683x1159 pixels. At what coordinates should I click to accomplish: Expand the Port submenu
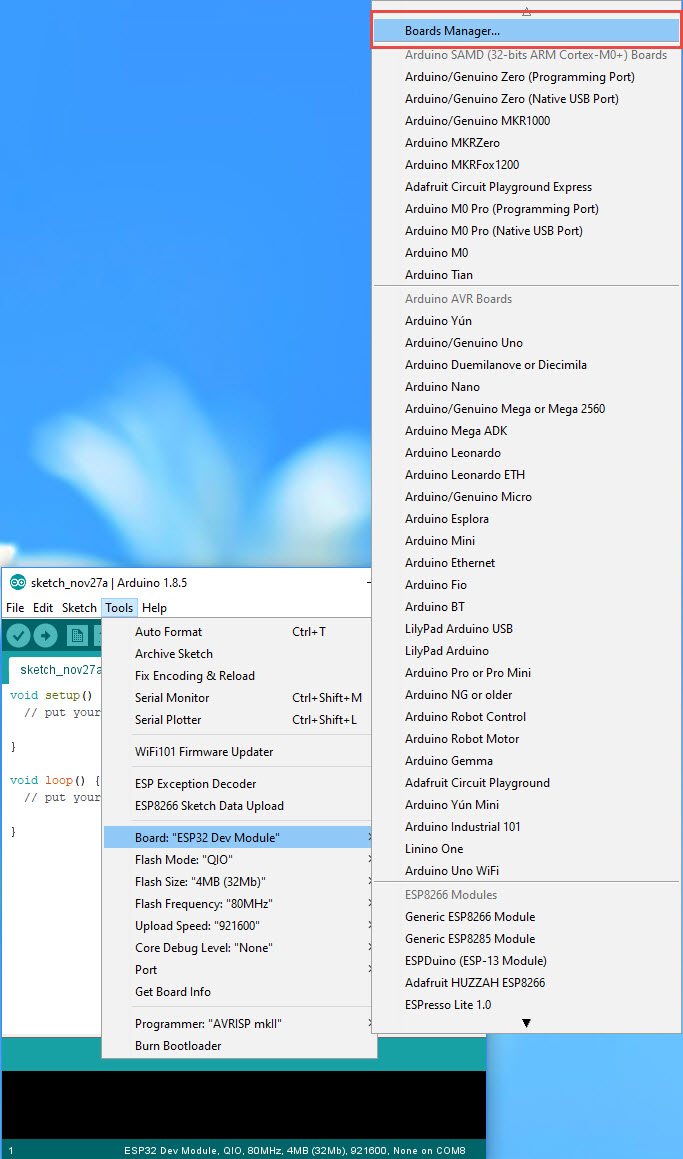[239, 970]
